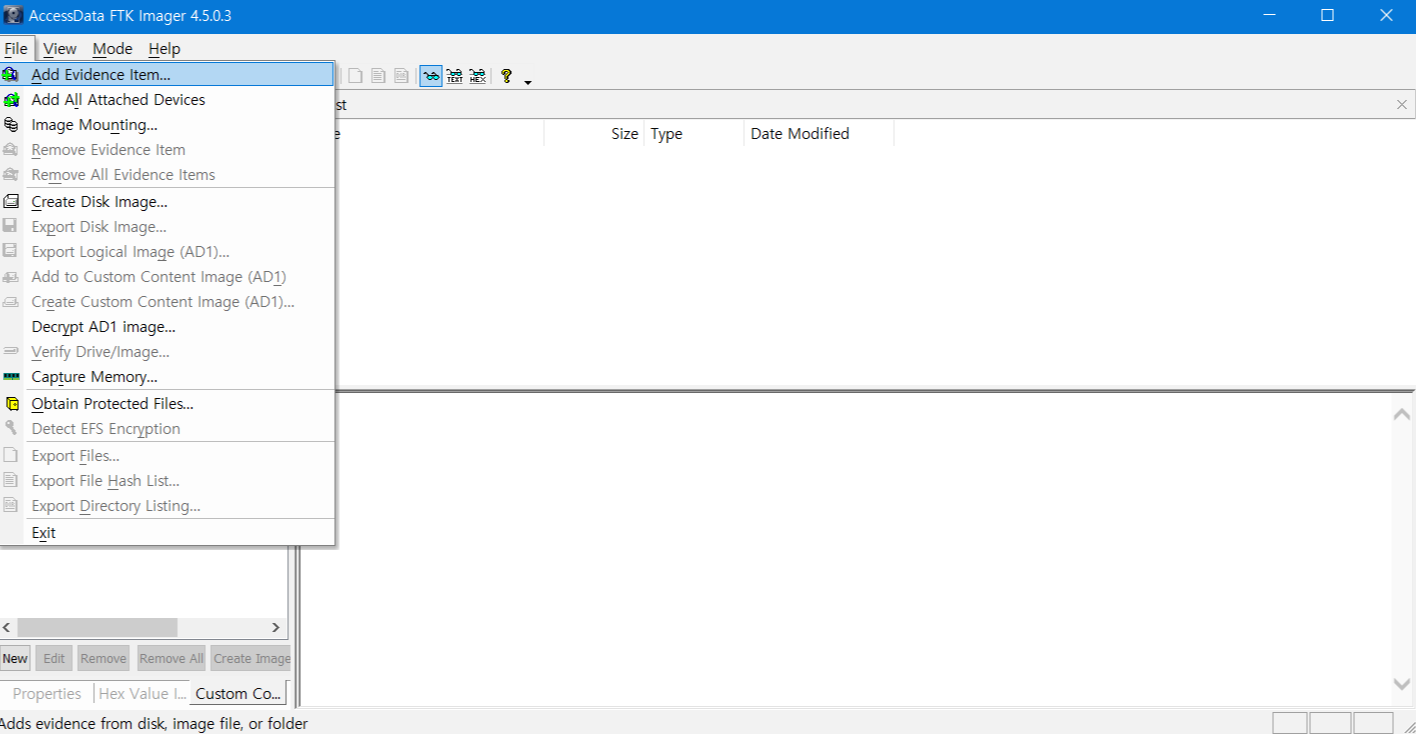Click Create Custom Content Image (AD1)...
1416x734 pixels.
point(167,301)
